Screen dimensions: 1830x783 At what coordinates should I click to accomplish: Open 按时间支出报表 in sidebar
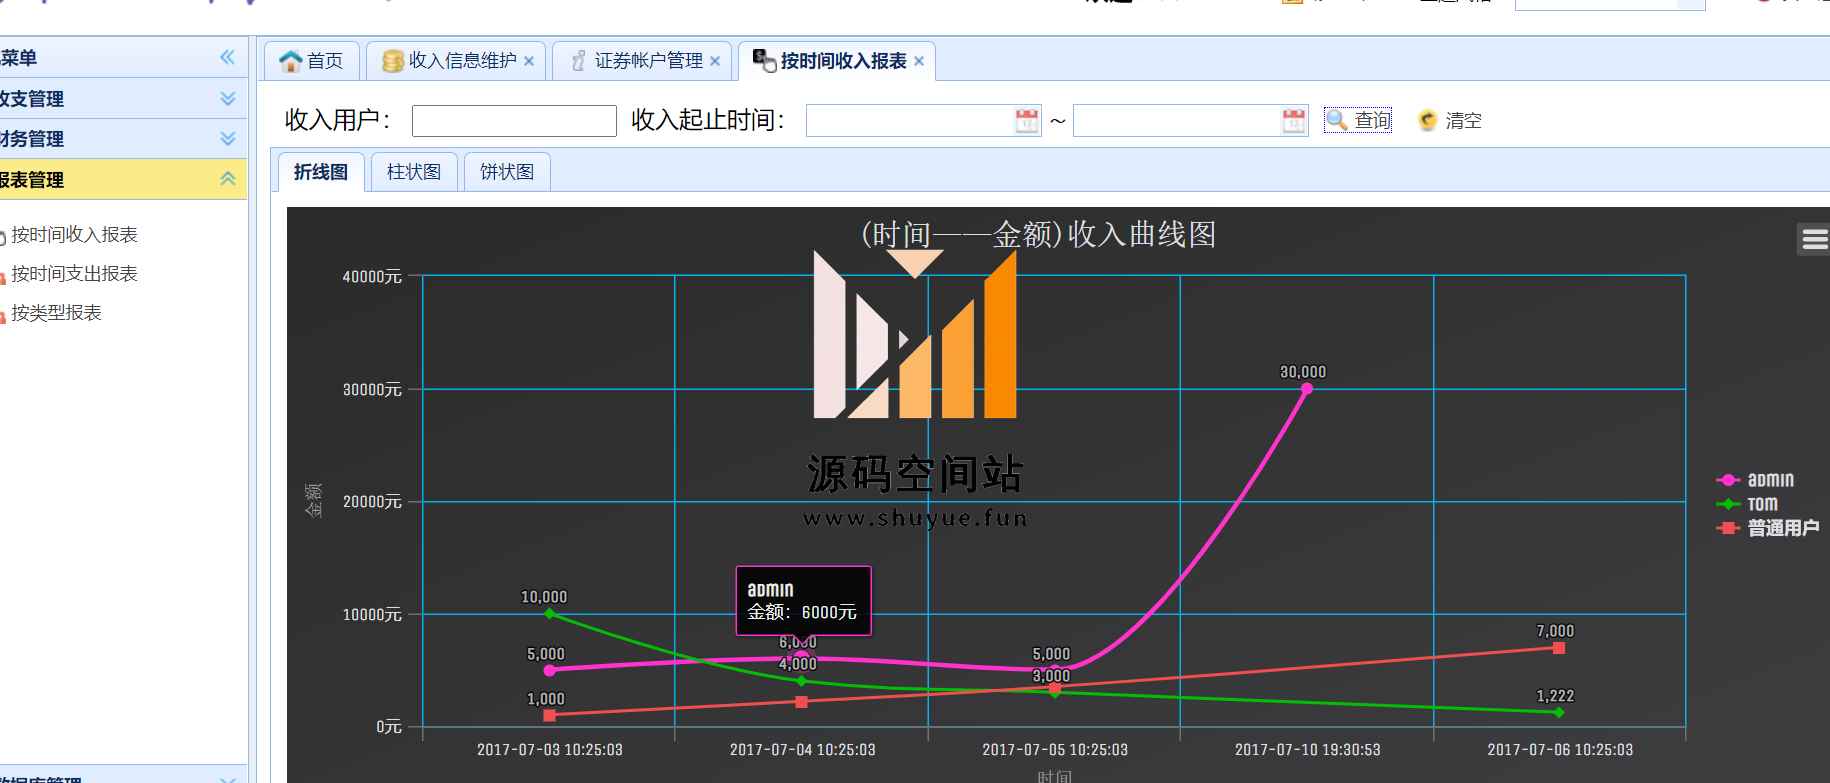tap(74, 274)
